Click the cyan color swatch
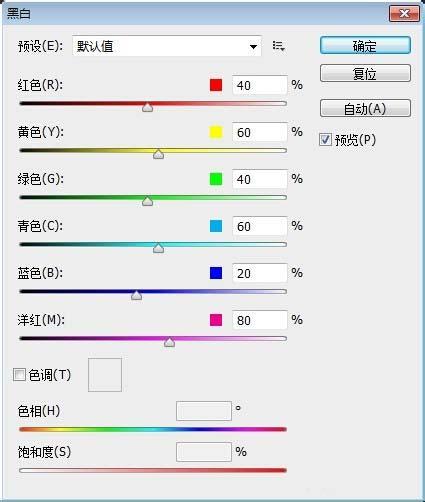The image size is (425, 502). (x=216, y=226)
